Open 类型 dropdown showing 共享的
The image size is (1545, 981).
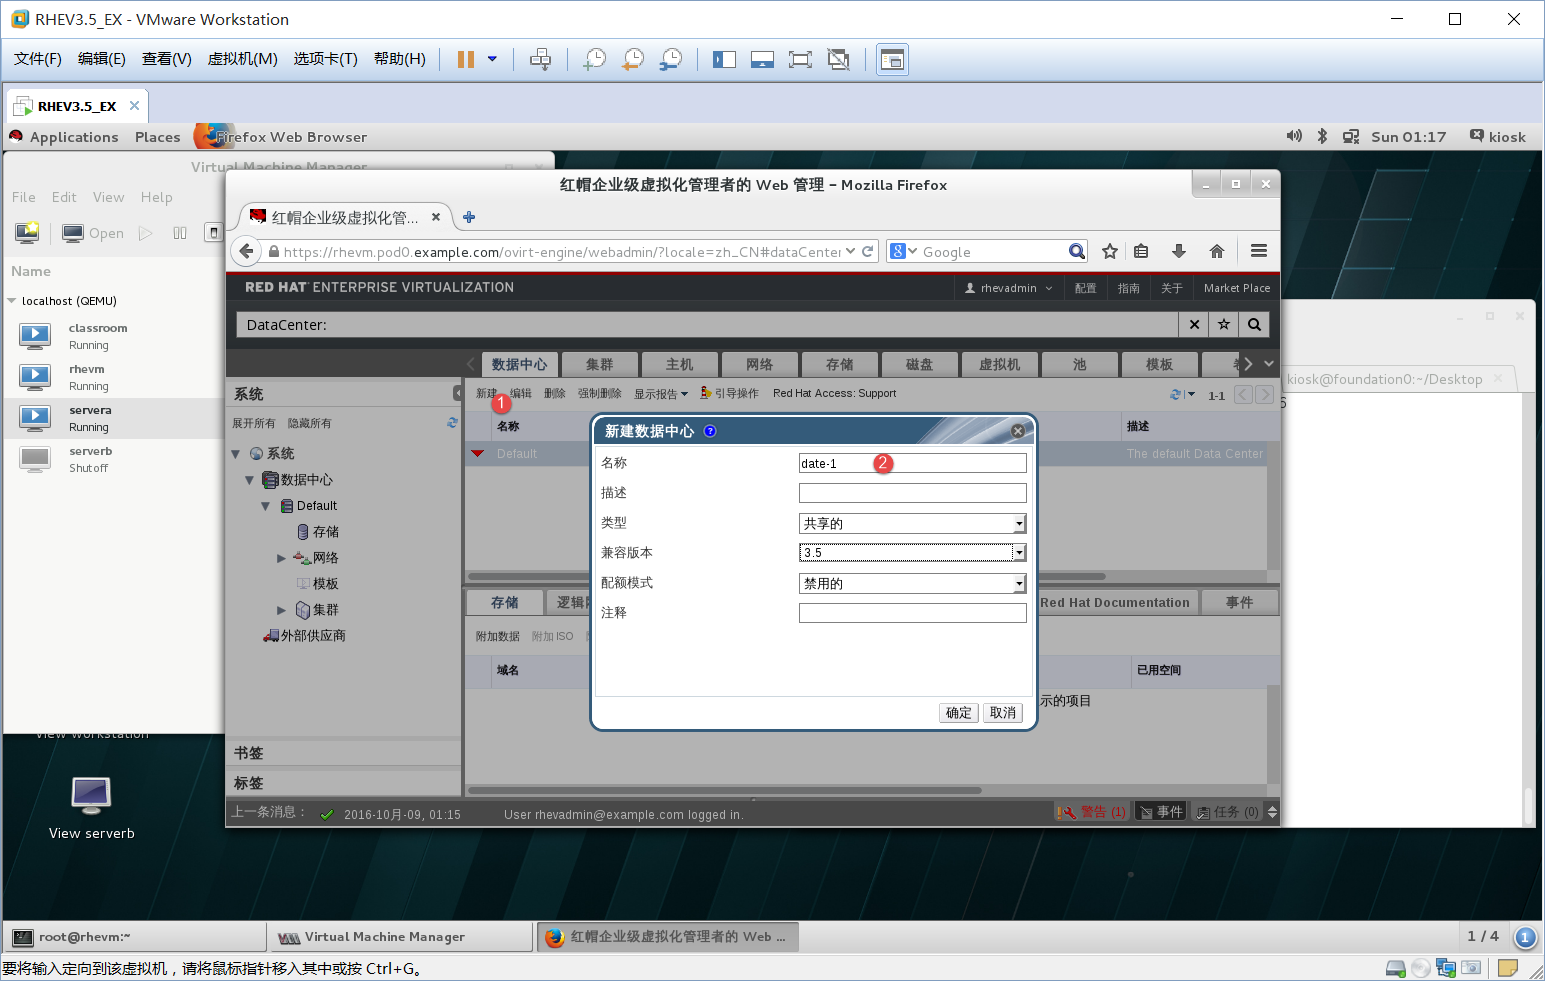[x=912, y=523]
